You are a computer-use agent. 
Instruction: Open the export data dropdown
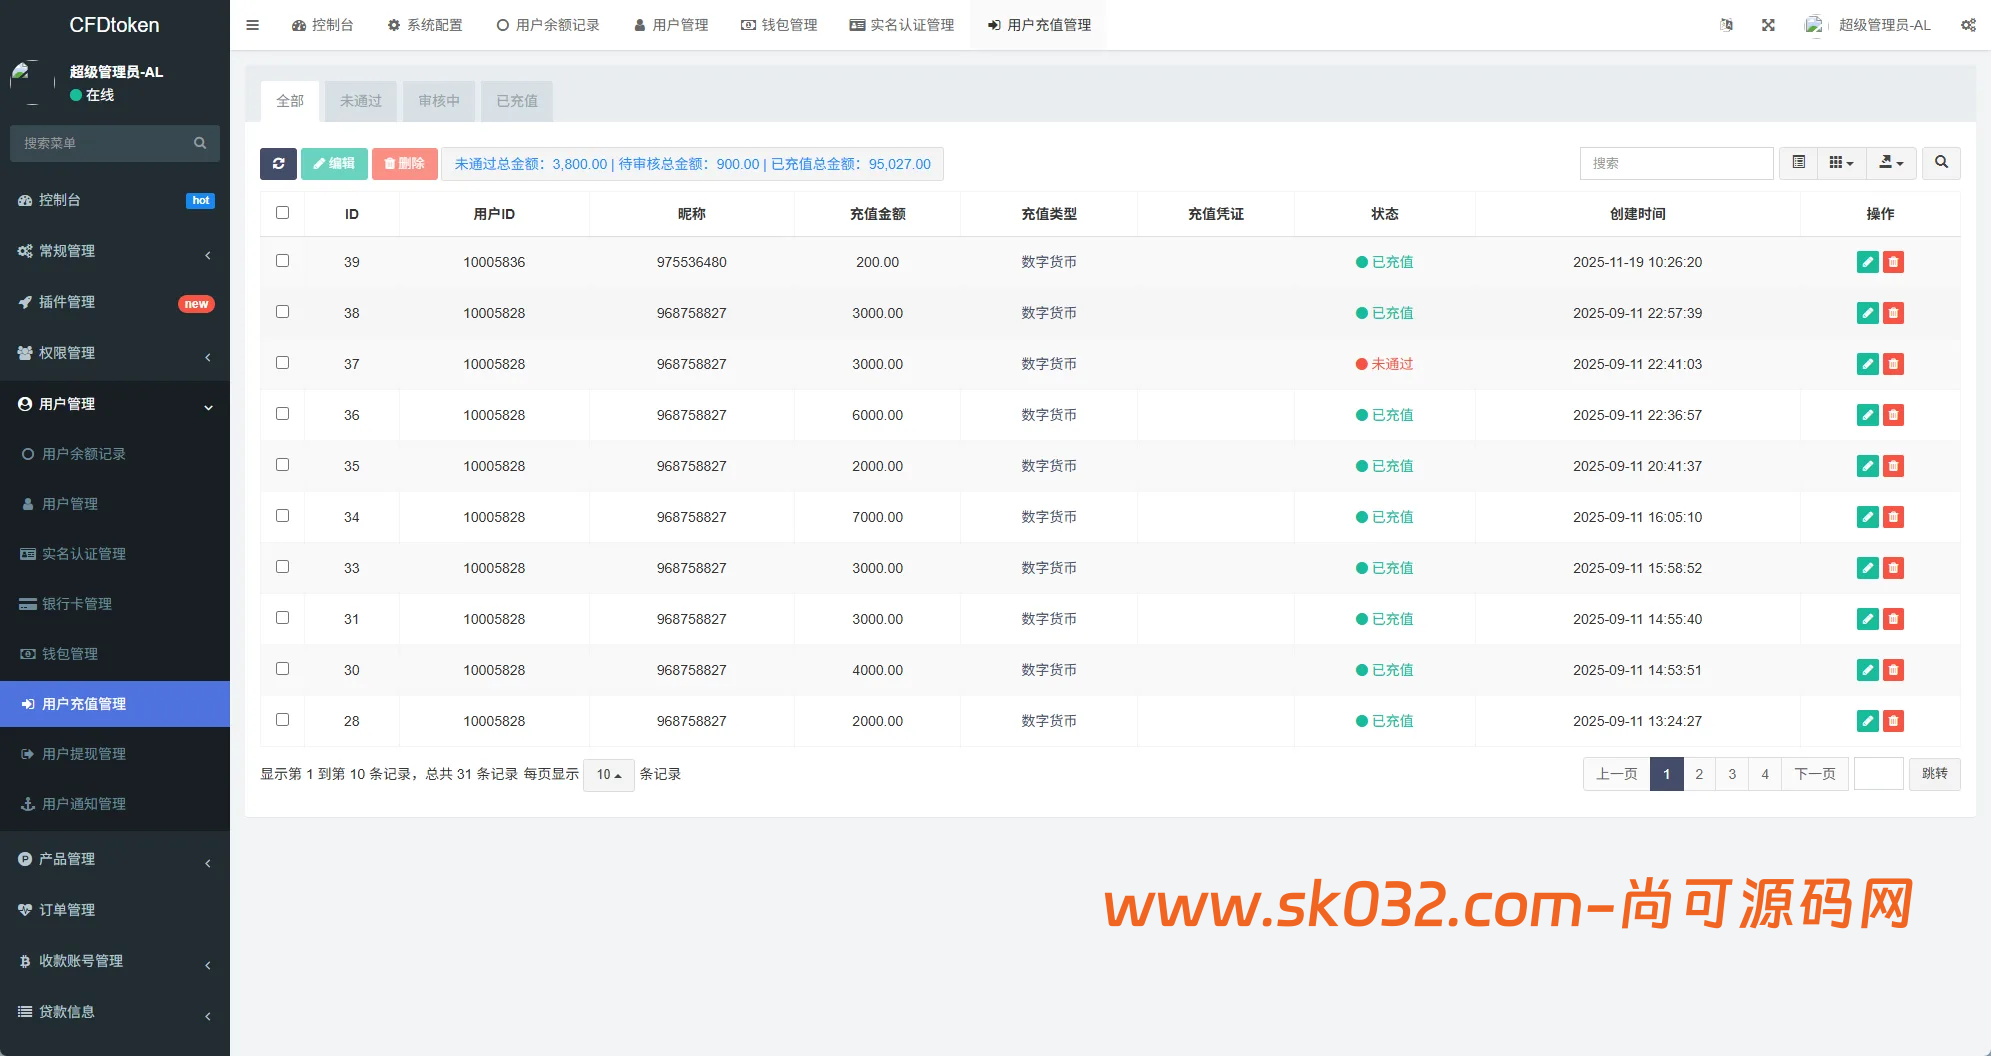[1891, 163]
